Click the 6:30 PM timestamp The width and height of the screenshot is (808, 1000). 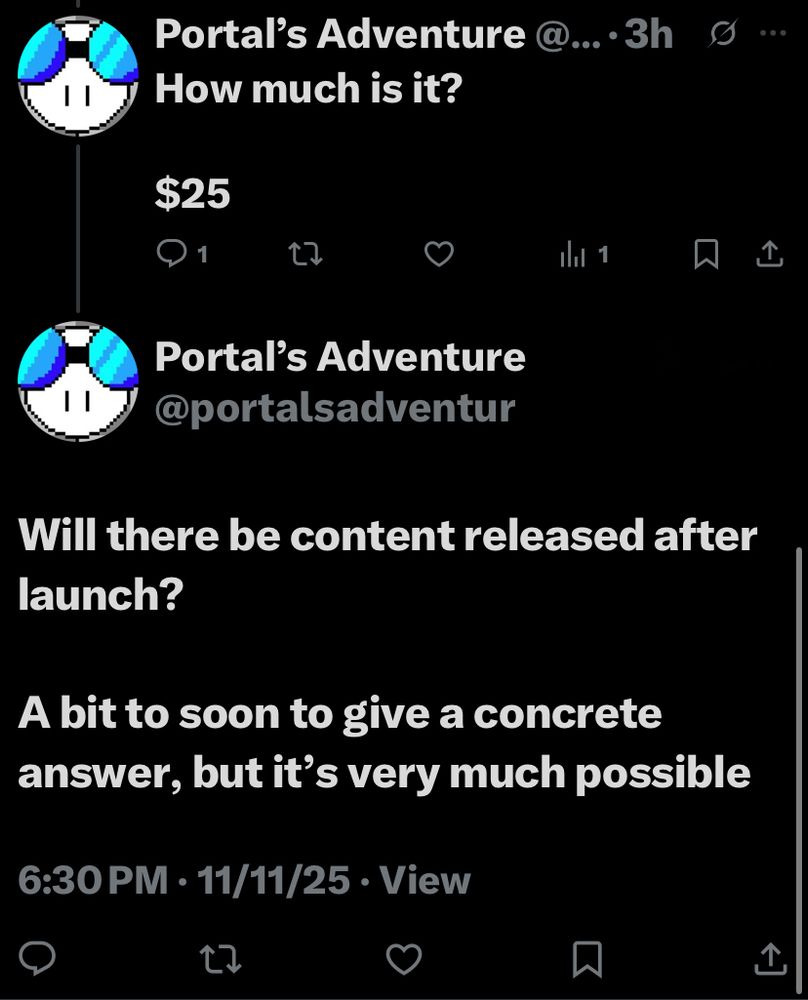93,880
